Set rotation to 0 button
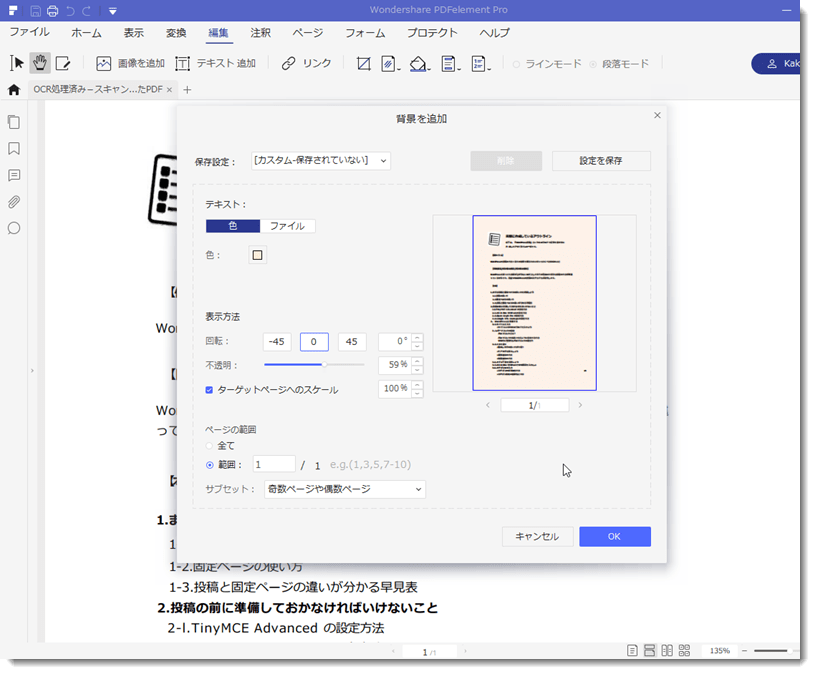Image resolution: width=815 pixels, height=674 pixels. click(314, 342)
